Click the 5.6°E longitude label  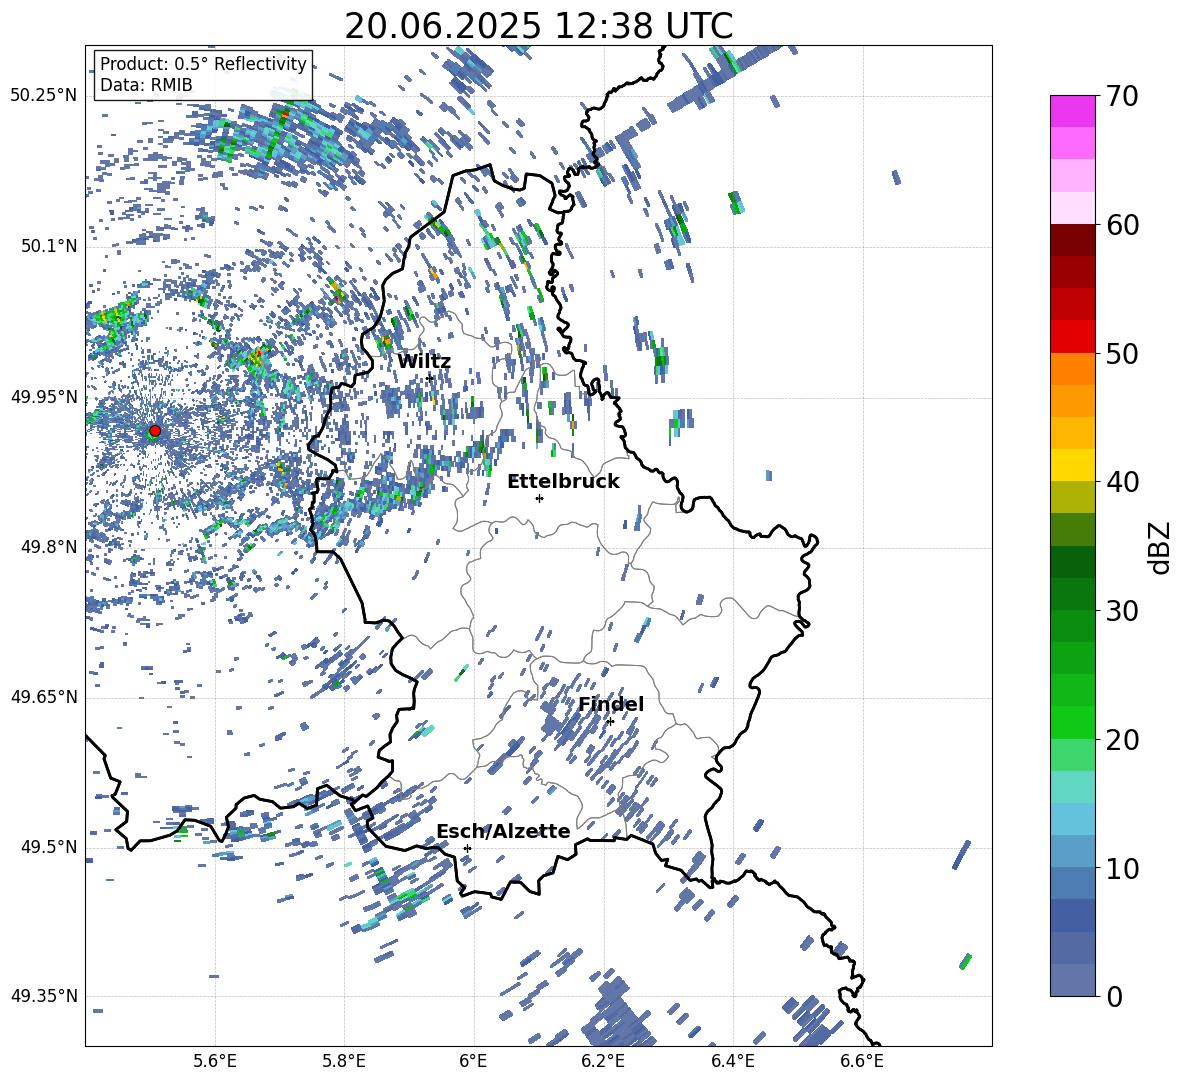(x=215, y=1061)
